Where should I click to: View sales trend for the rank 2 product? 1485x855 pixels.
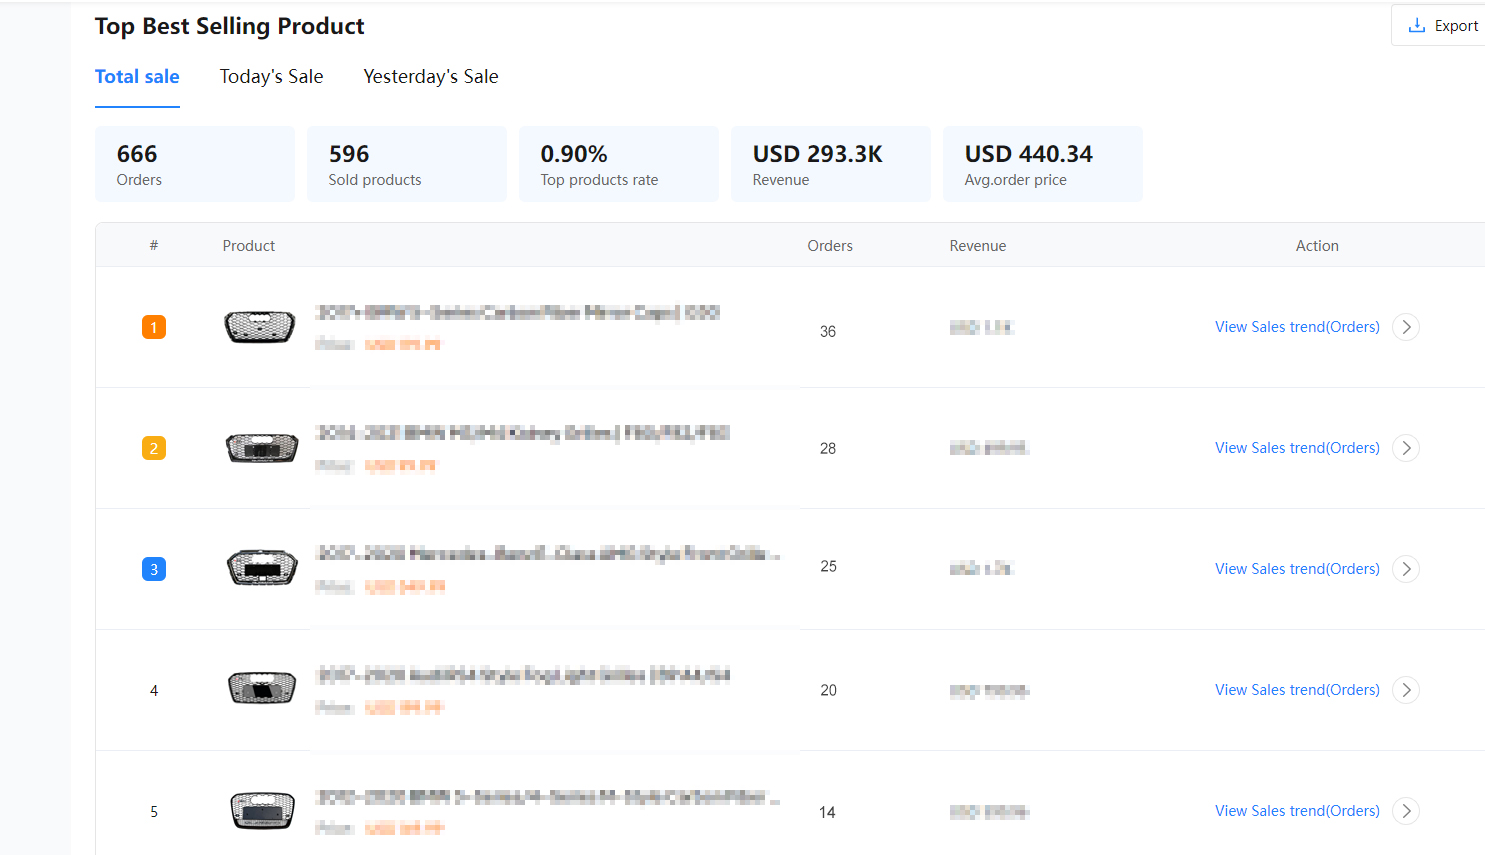[1297, 448]
